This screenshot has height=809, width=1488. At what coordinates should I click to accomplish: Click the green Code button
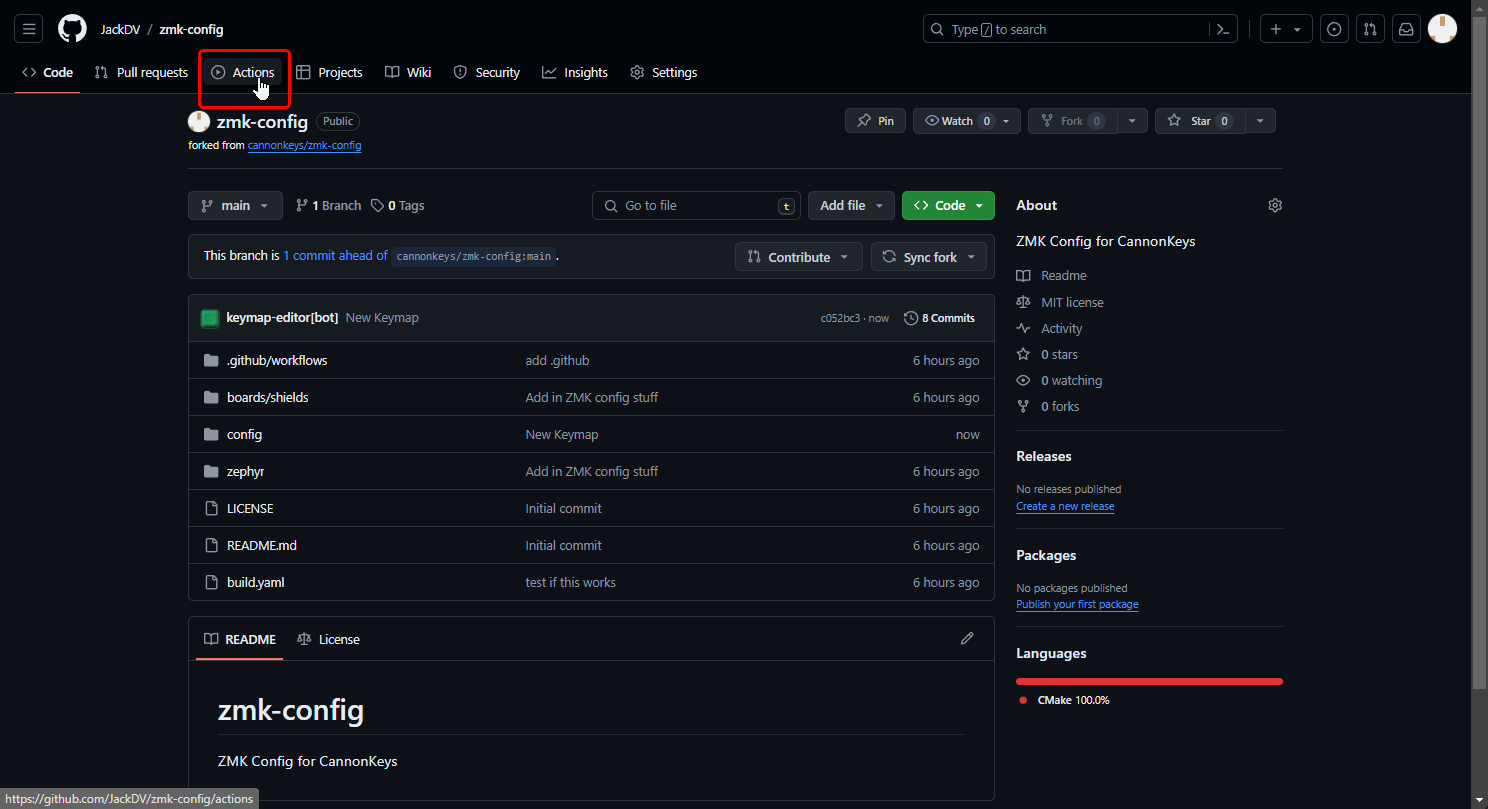(947, 205)
